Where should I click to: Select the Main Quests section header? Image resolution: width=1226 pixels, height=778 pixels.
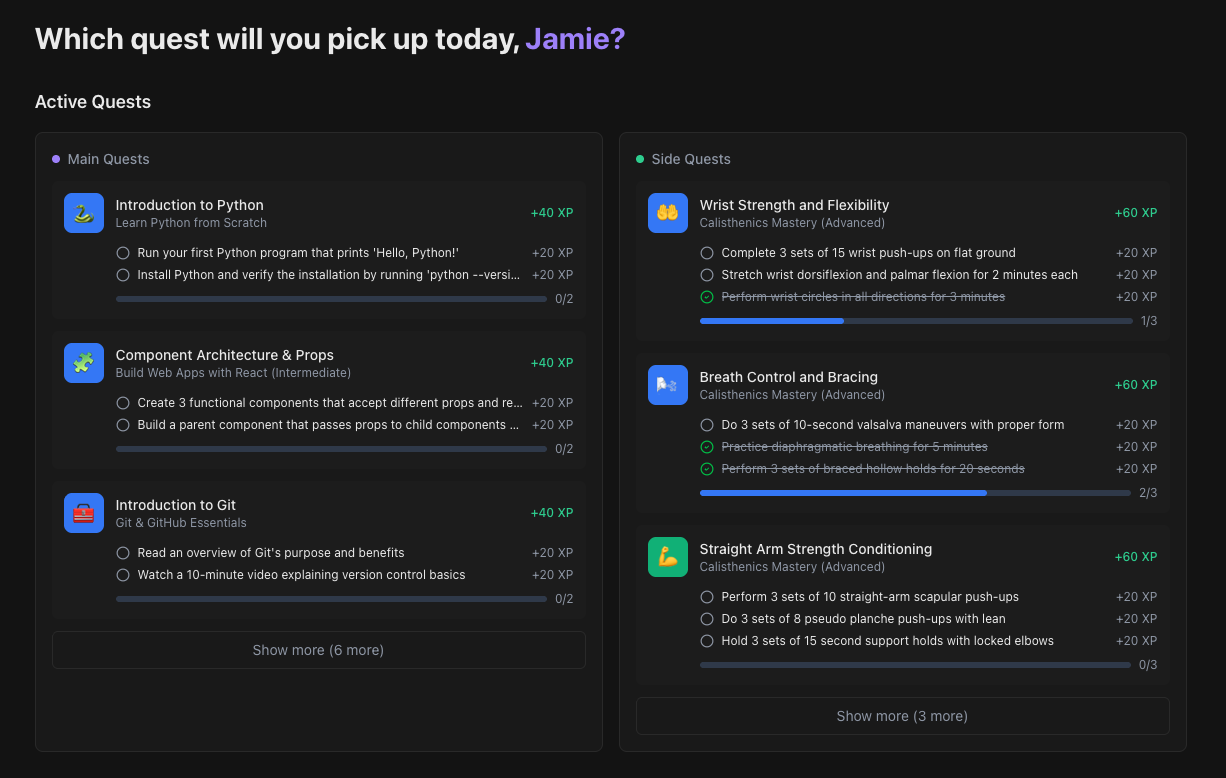click(108, 159)
